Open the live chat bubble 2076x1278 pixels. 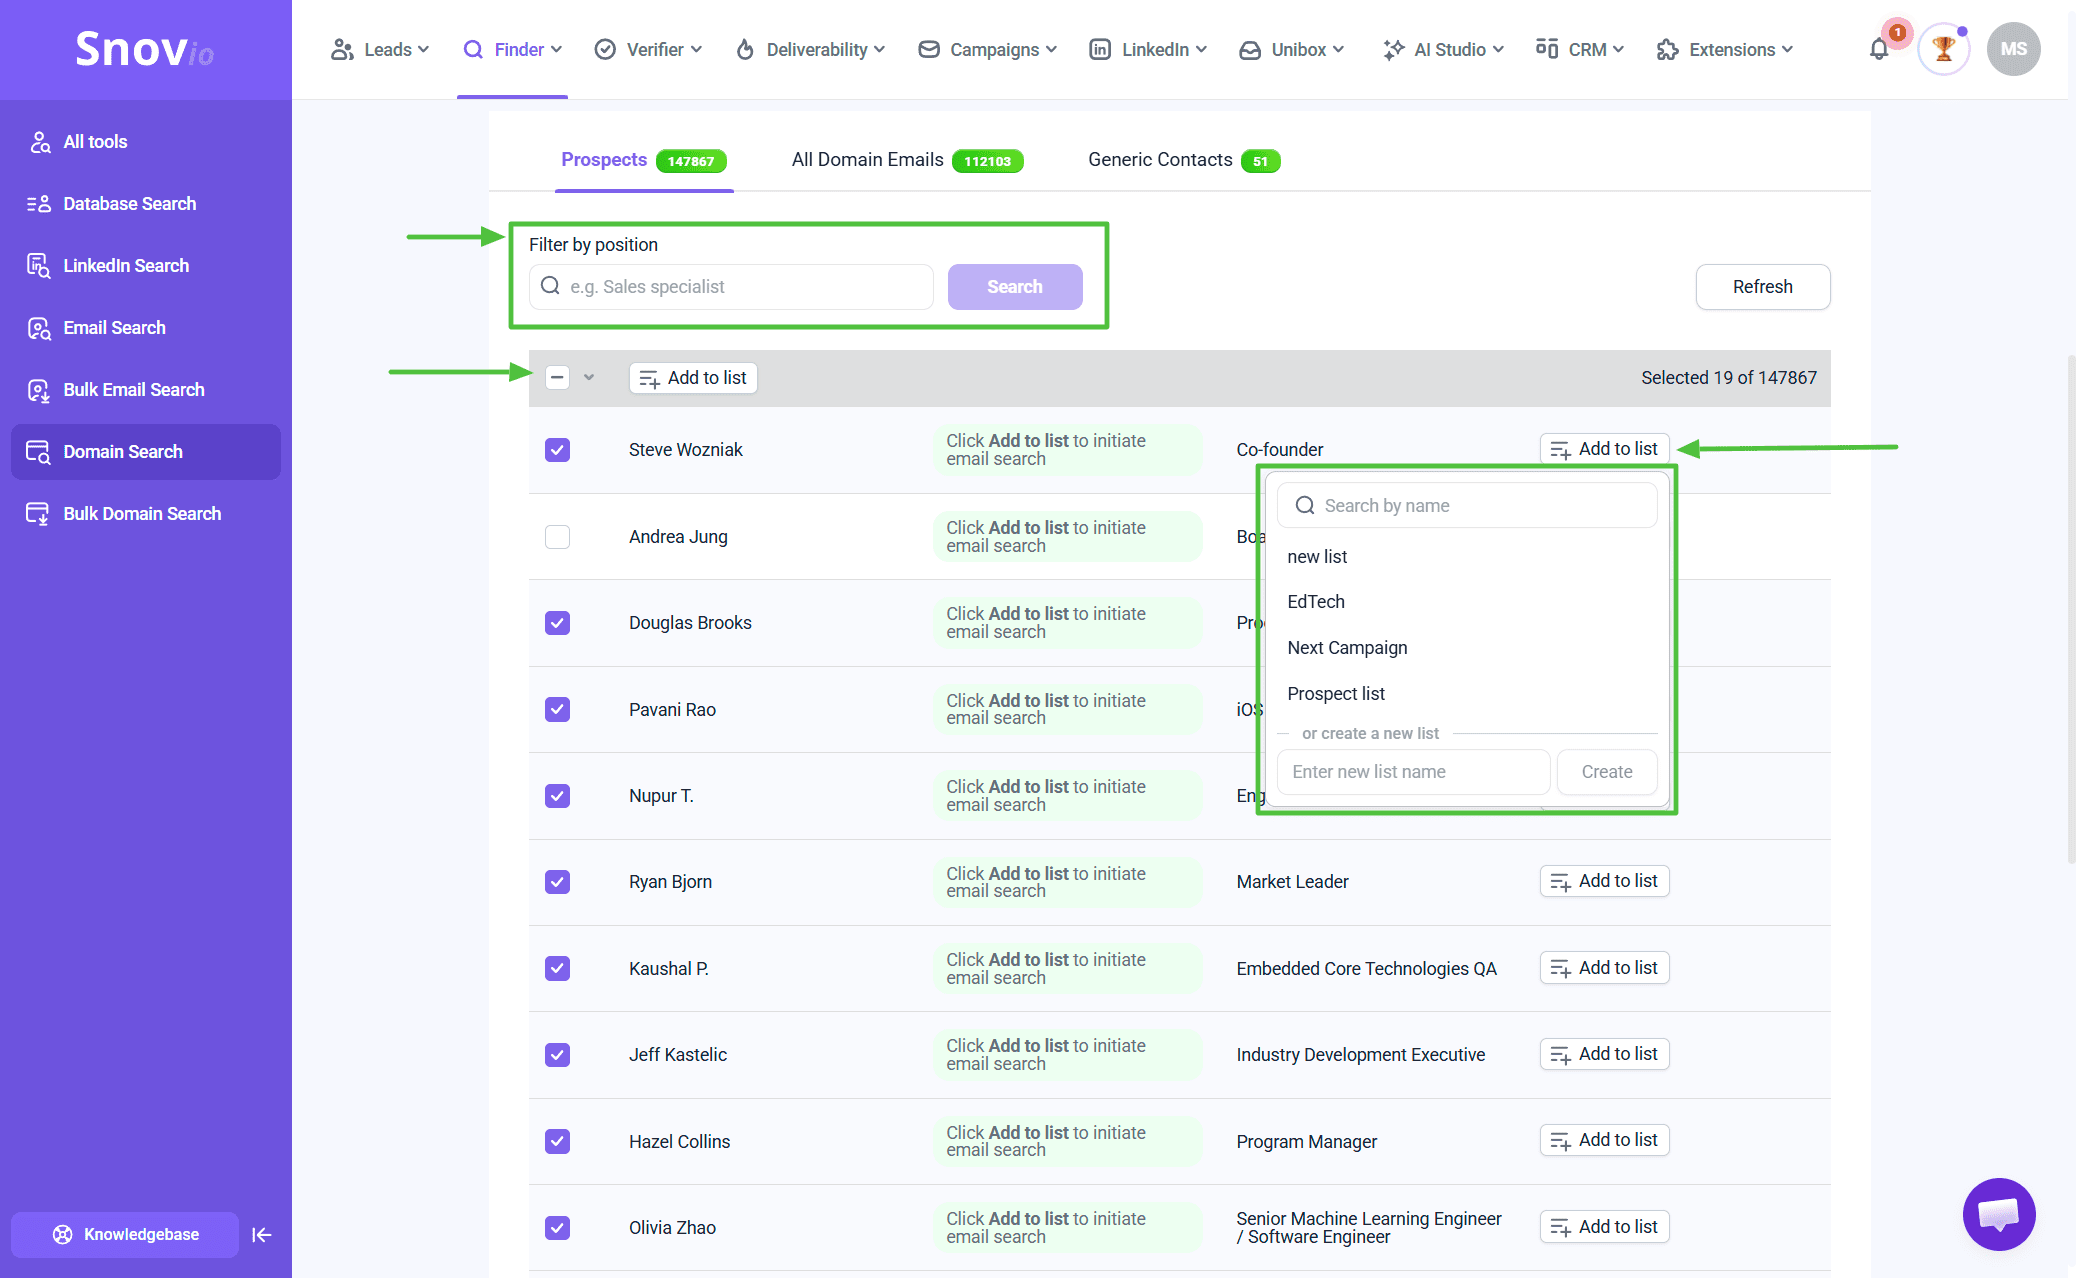point(1998,1213)
